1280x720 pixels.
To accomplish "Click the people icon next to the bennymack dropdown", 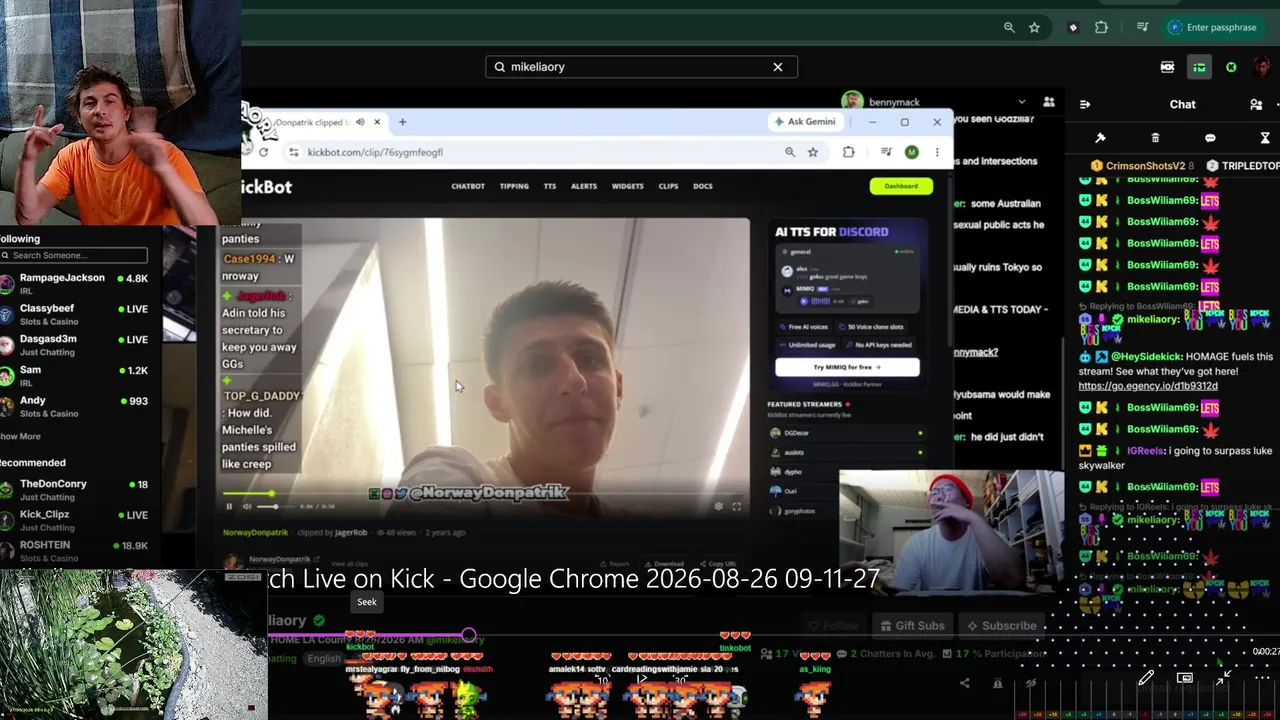I will 1049,102.
